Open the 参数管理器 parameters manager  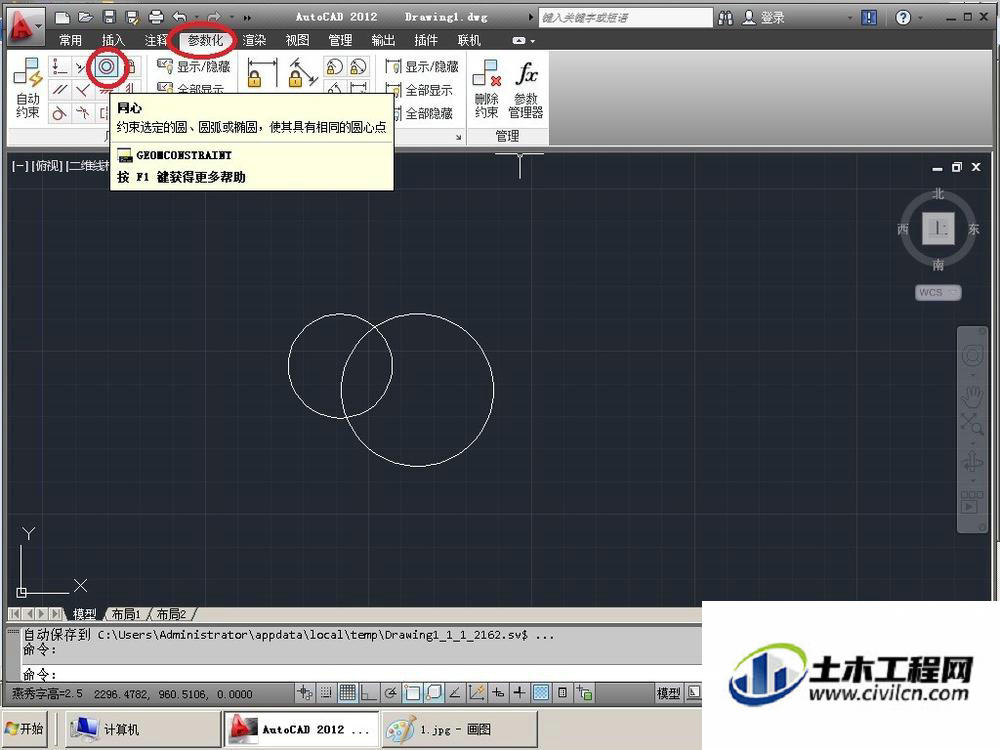click(526, 88)
